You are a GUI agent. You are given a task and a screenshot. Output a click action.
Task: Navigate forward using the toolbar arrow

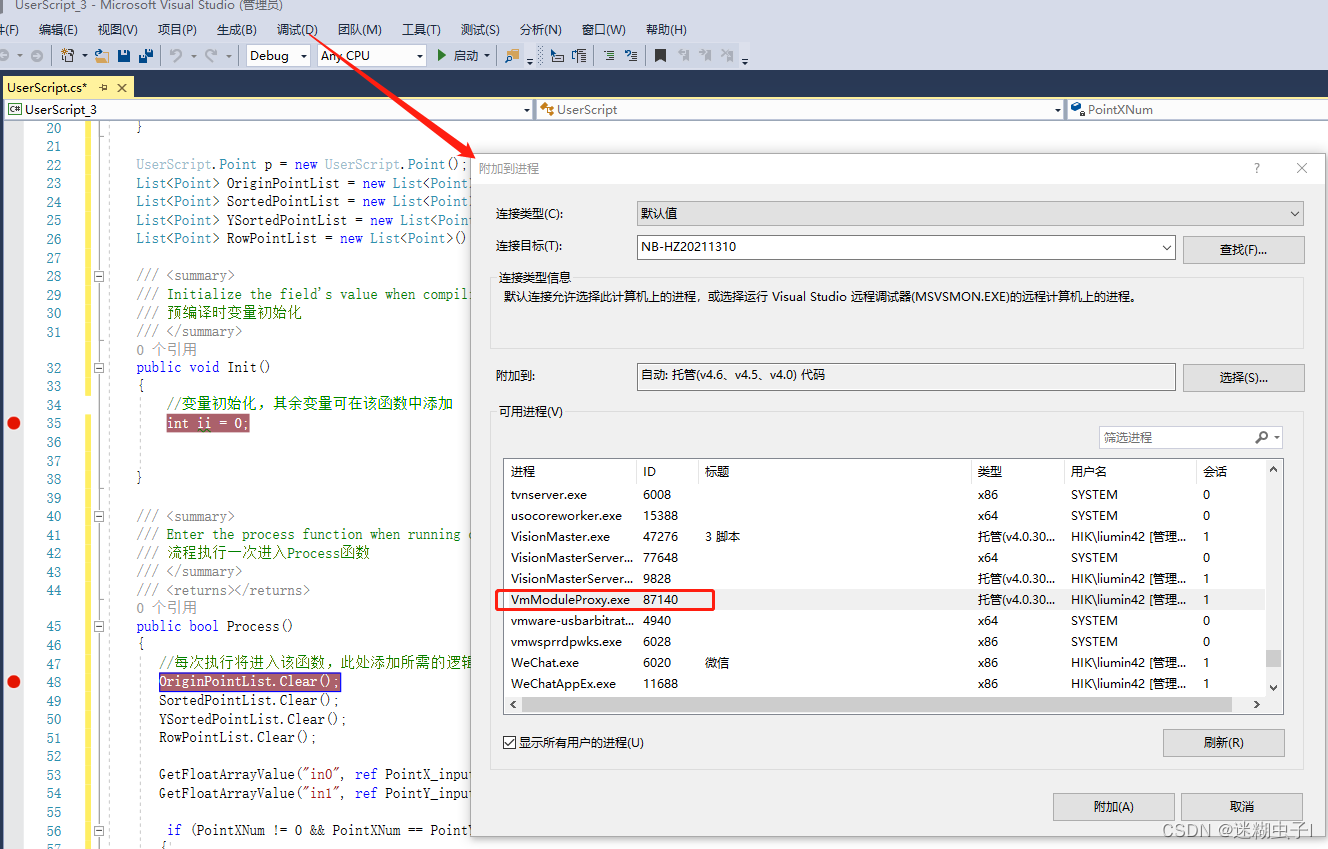37,56
